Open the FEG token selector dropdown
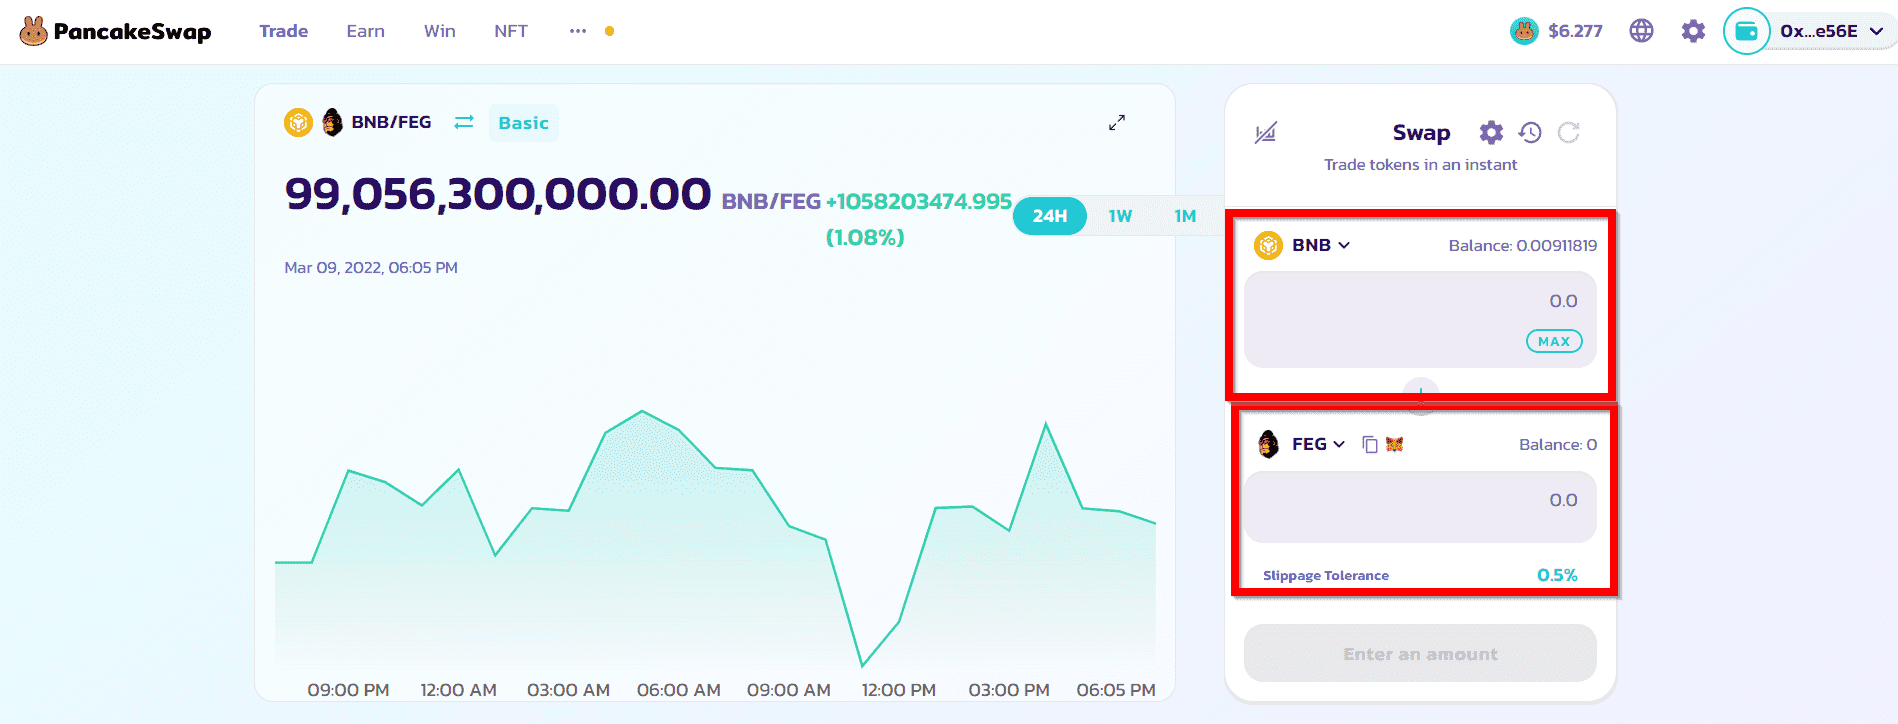Viewport: 1898px width, 724px height. pos(1318,444)
